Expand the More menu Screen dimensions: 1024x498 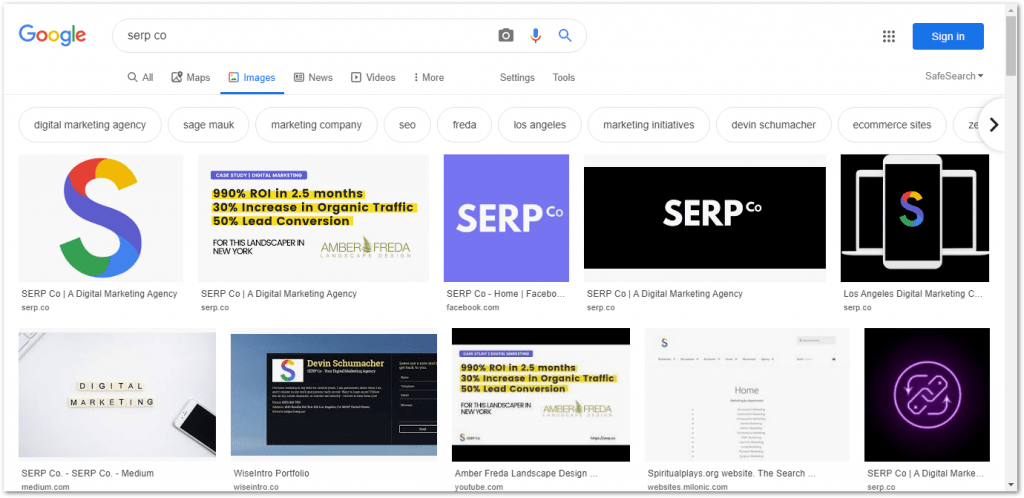[x=428, y=78]
